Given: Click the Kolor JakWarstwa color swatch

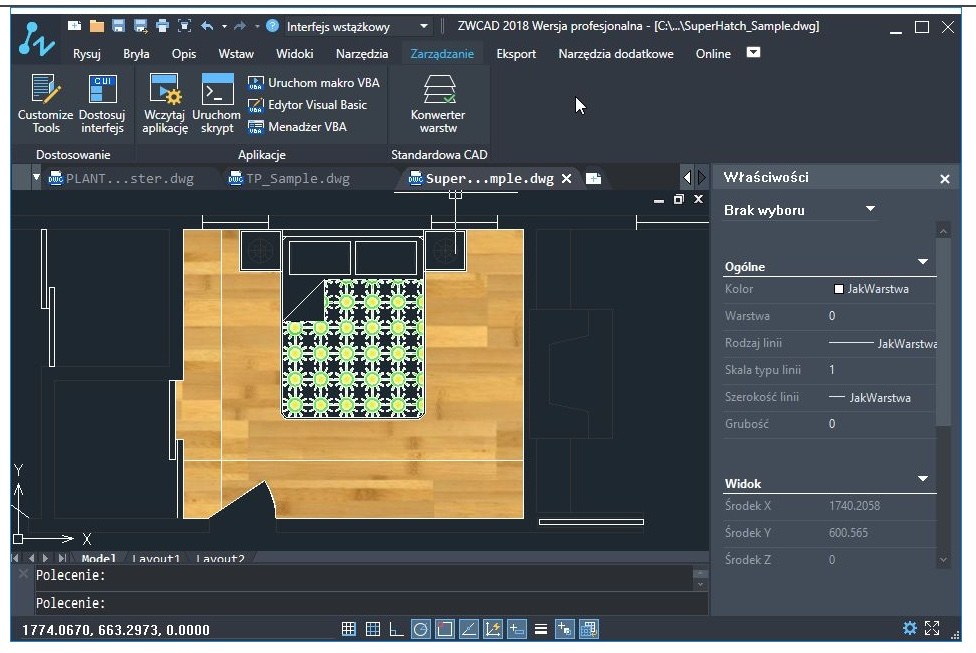Looking at the screenshot, I should (838, 289).
